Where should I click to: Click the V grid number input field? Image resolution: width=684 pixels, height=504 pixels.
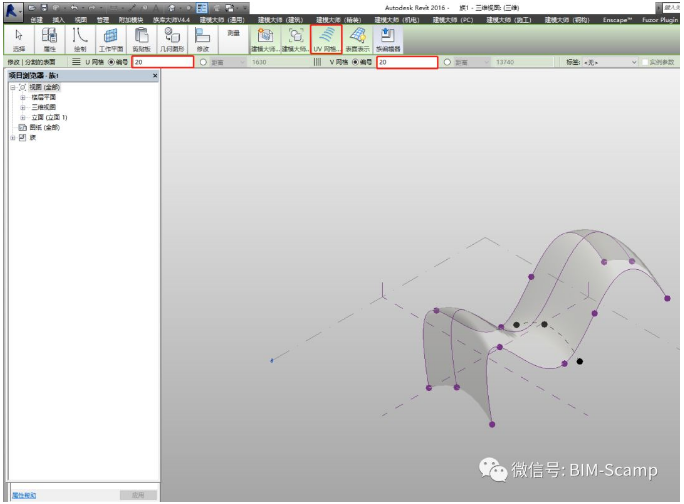coord(406,62)
